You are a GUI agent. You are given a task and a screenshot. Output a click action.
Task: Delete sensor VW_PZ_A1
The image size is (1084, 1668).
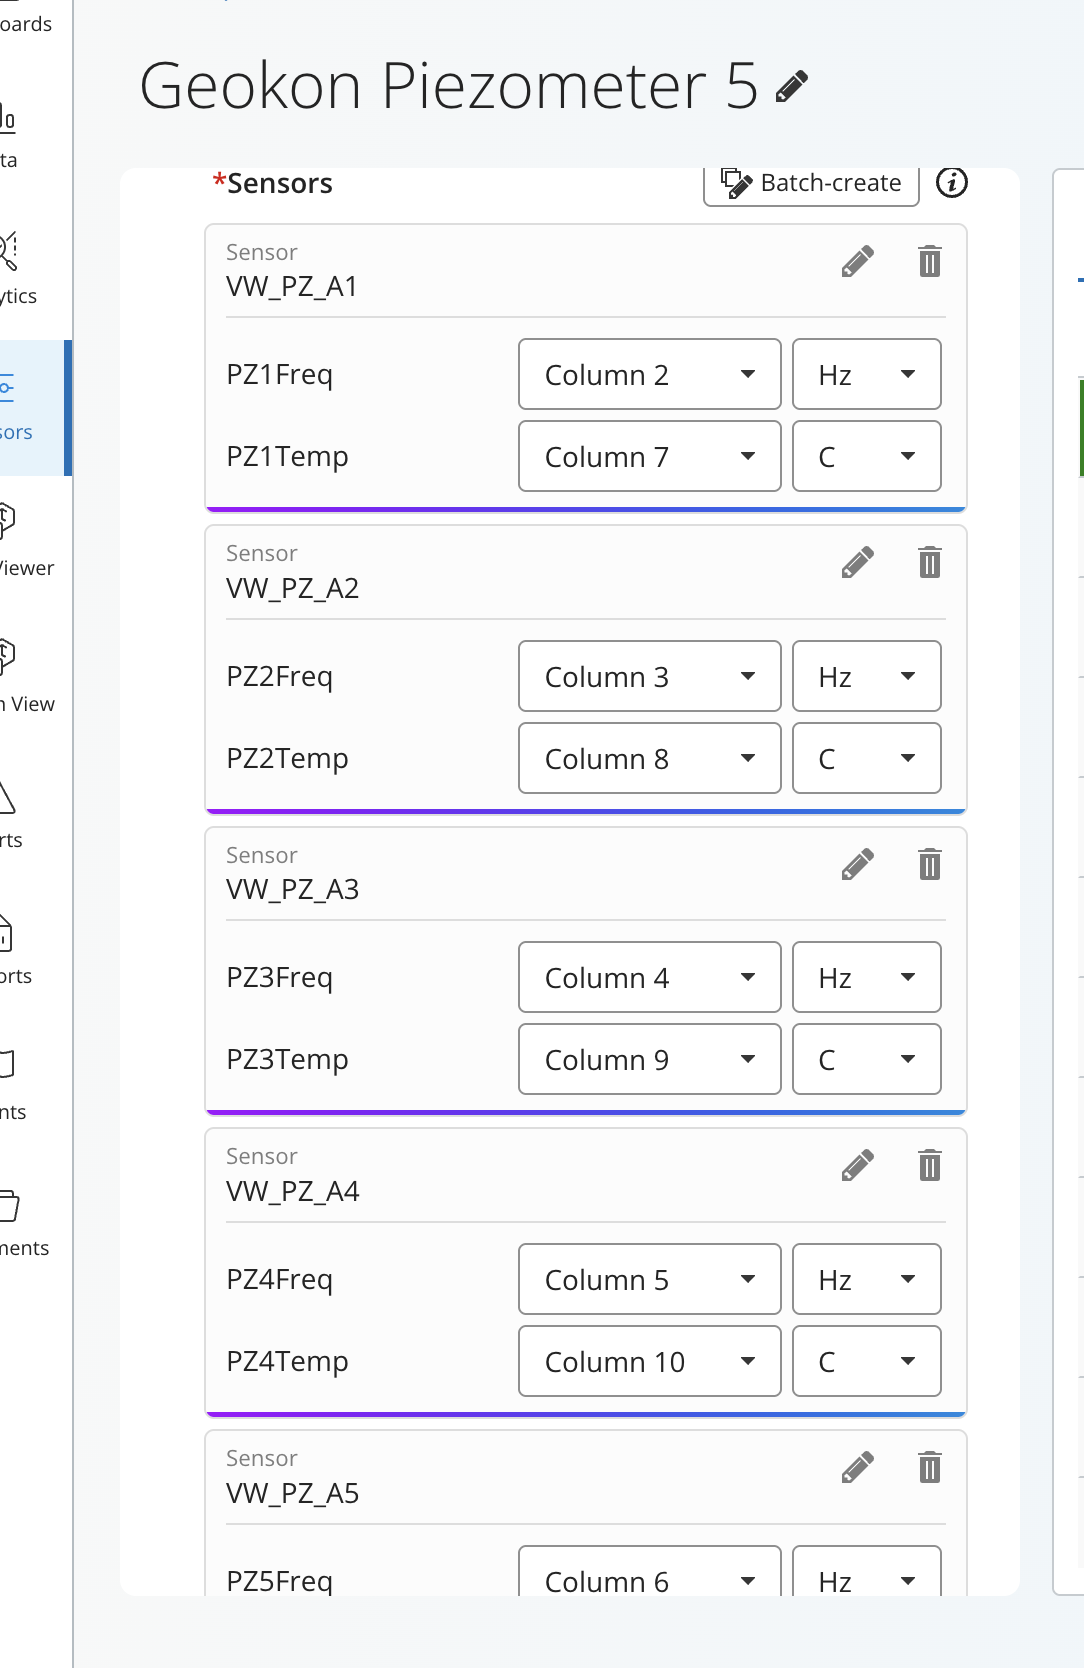coord(930,262)
